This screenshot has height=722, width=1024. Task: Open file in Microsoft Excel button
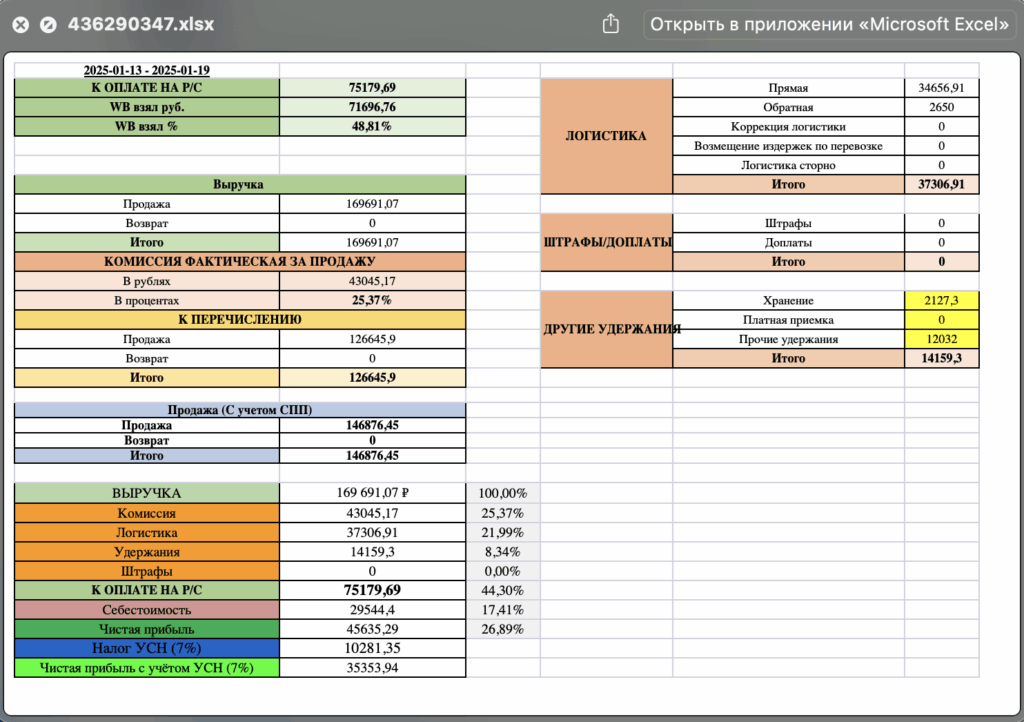(x=829, y=25)
